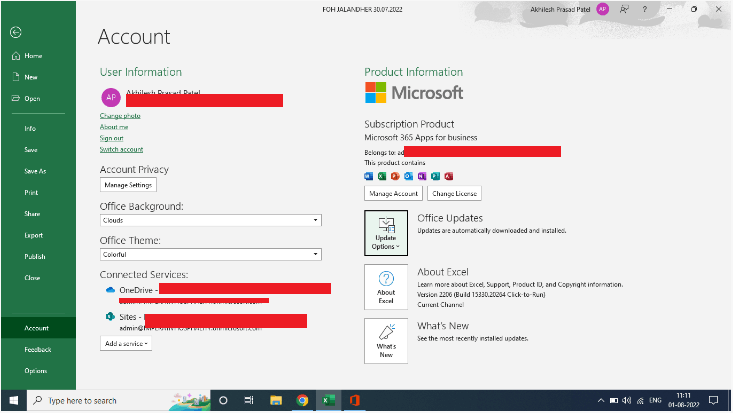Open the Print page
This screenshot has height=413, width=733.
click(x=31, y=192)
